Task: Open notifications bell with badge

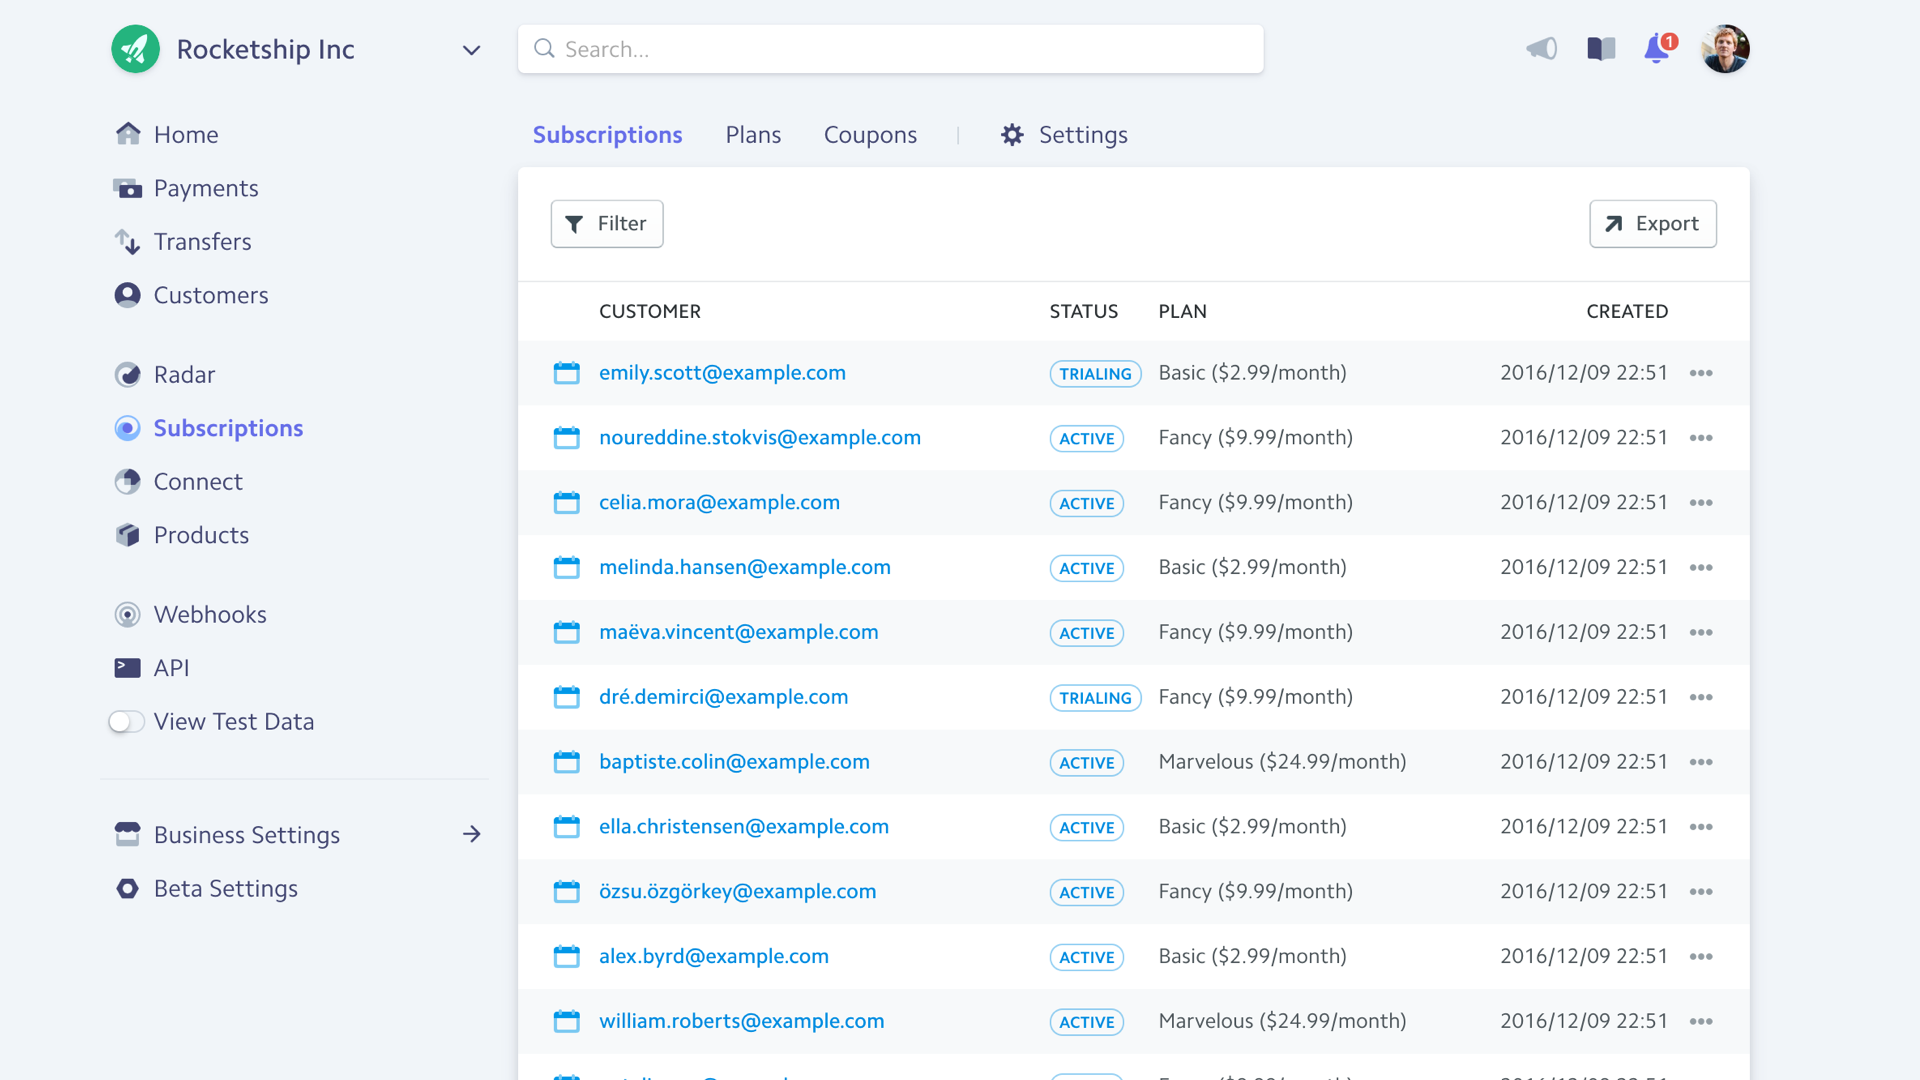Action: click(x=1657, y=48)
